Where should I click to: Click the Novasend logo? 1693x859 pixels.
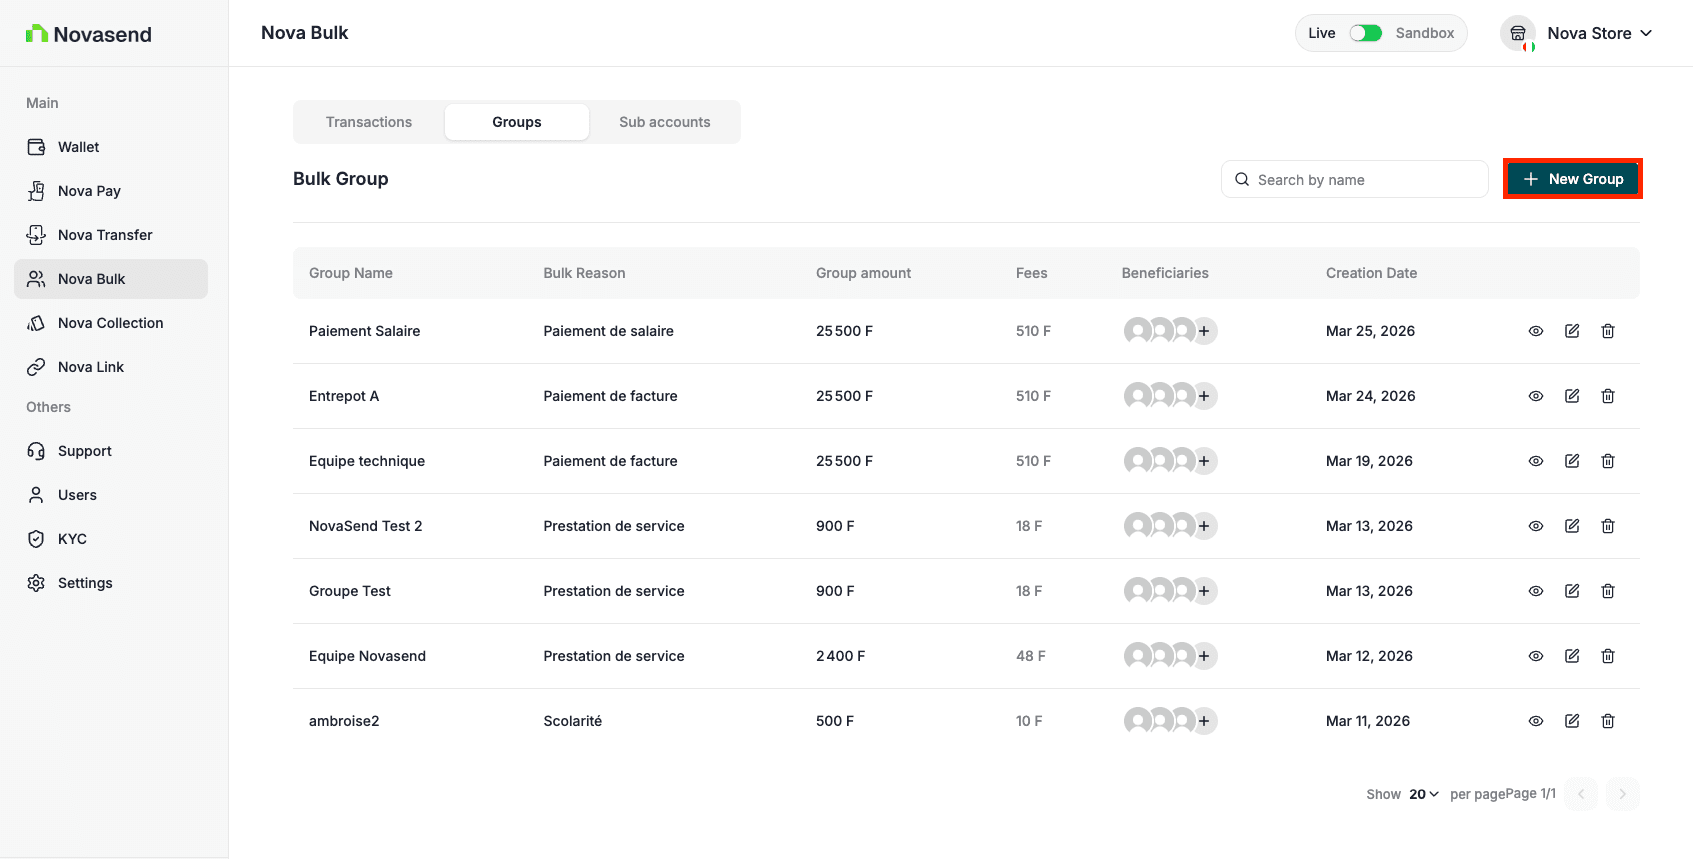click(89, 34)
